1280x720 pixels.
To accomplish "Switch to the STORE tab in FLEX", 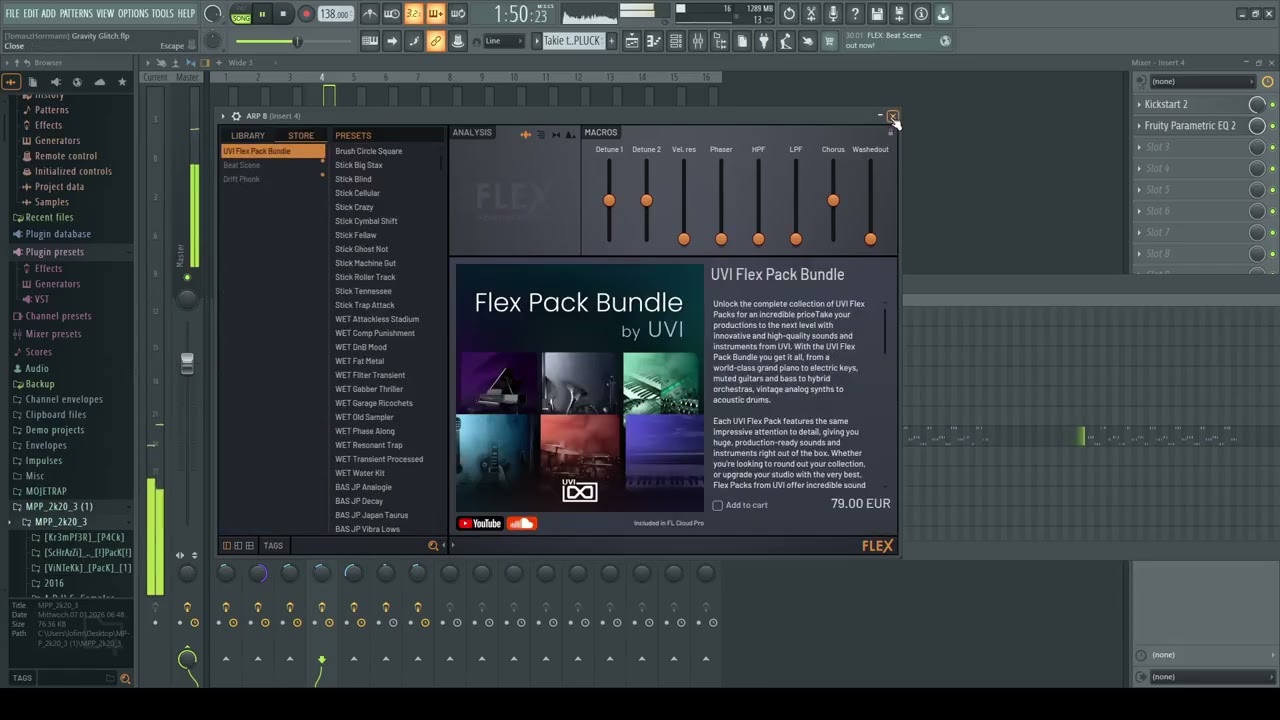I will 301,136.
